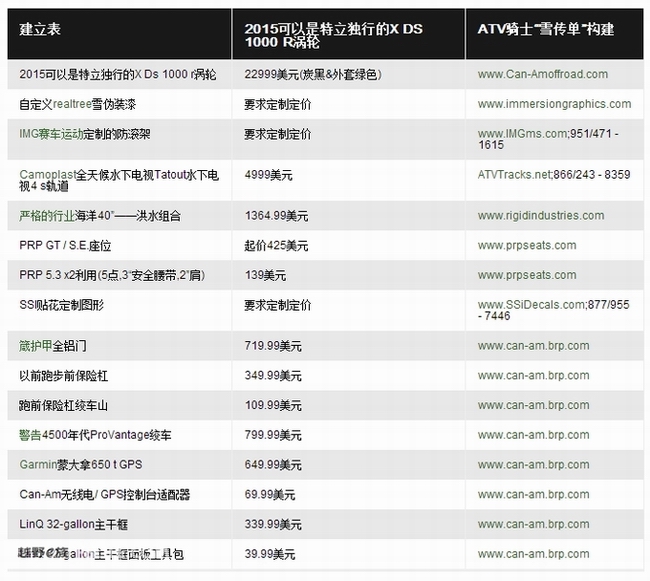Select the 799.99美元 price cell

[x=348, y=436]
